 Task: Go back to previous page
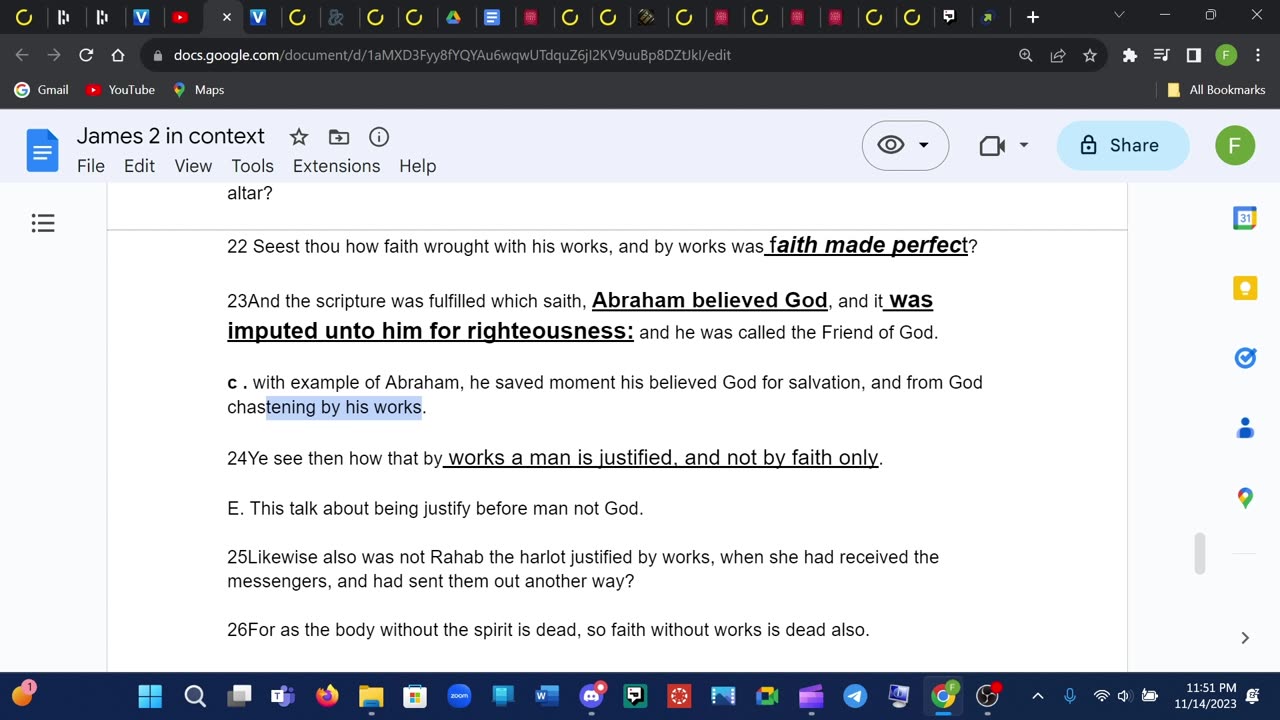(22, 55)
